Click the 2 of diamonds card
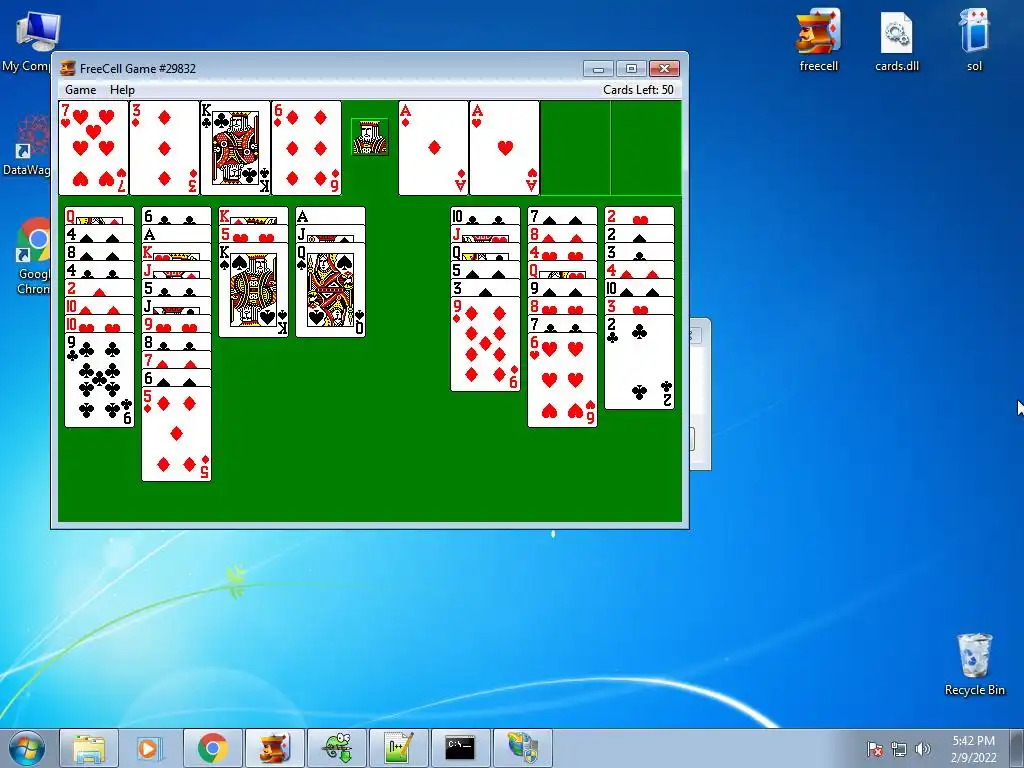 coord(99,288)
